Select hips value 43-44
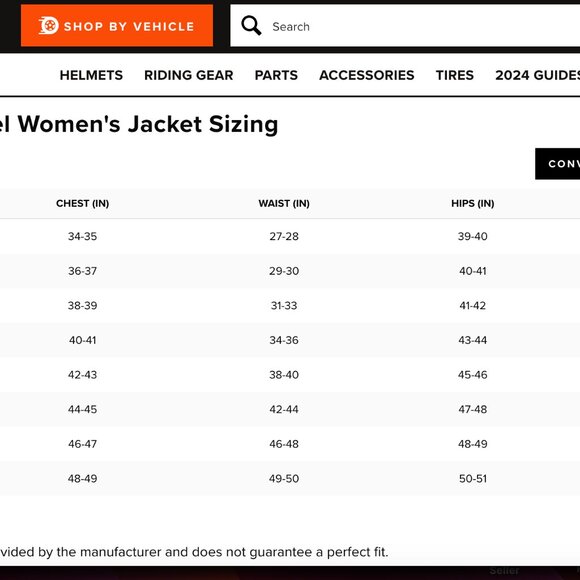580x580 pixels. click(473, 340)
